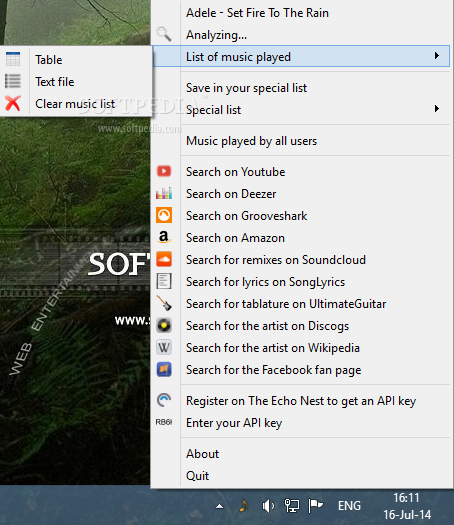
Task: Show hidden tray icons arrow
Action: click(219, 506)
